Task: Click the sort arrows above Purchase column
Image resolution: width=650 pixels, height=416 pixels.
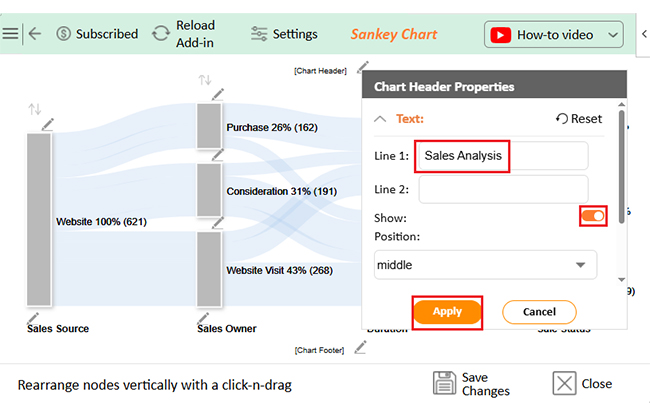Action: (205, 80)
